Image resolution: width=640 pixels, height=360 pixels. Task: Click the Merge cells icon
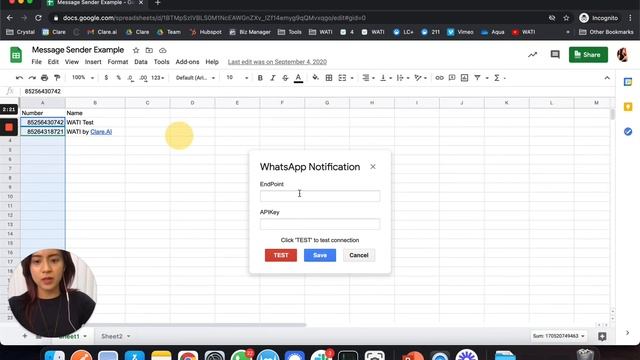[342, 78]
